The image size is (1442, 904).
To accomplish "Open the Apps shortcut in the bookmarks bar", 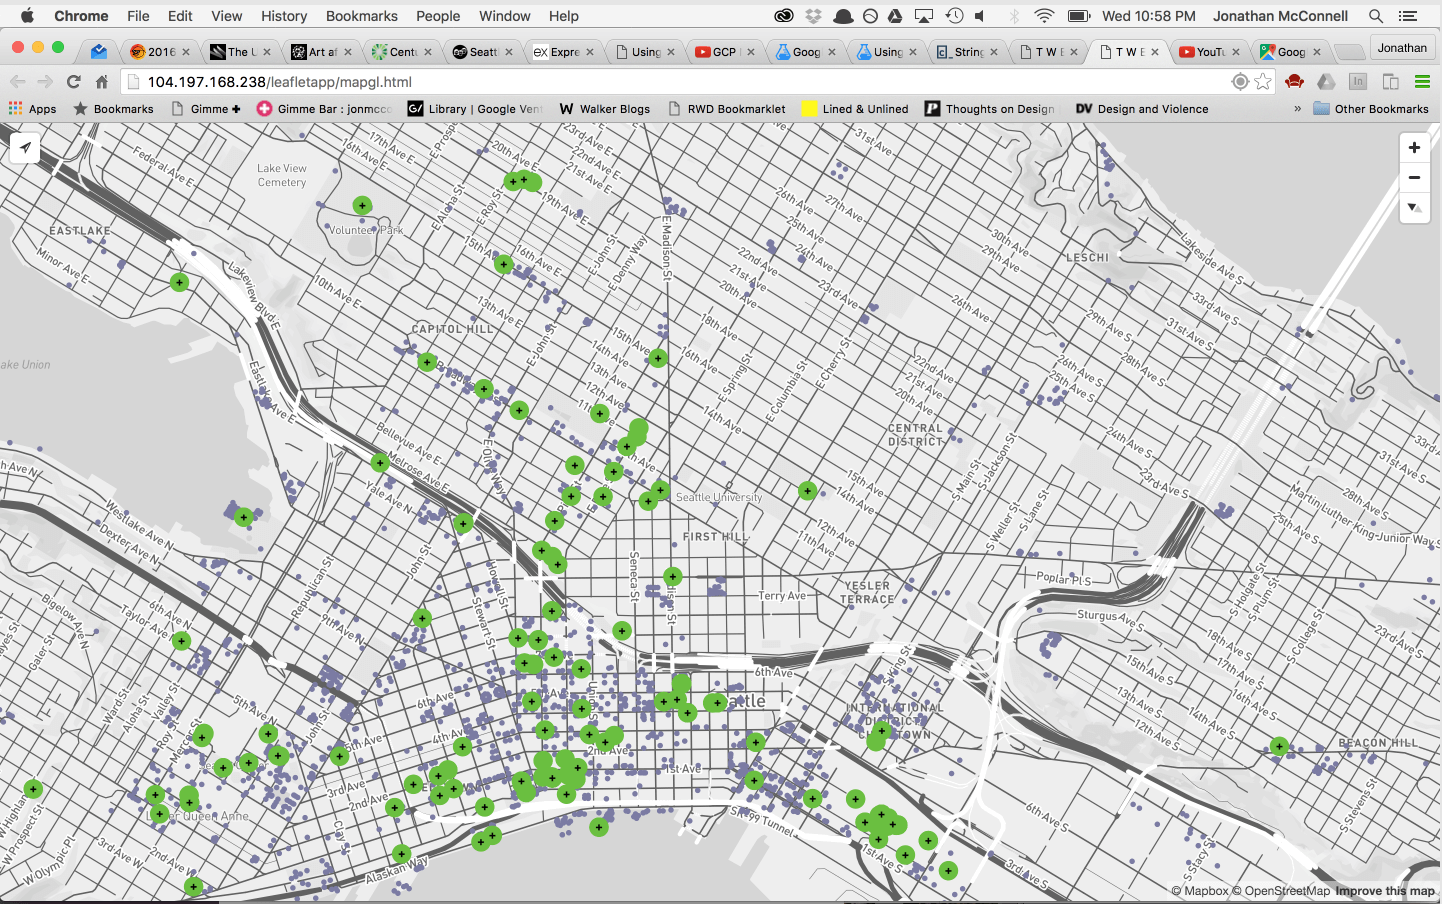I will (x=32, y=109).
